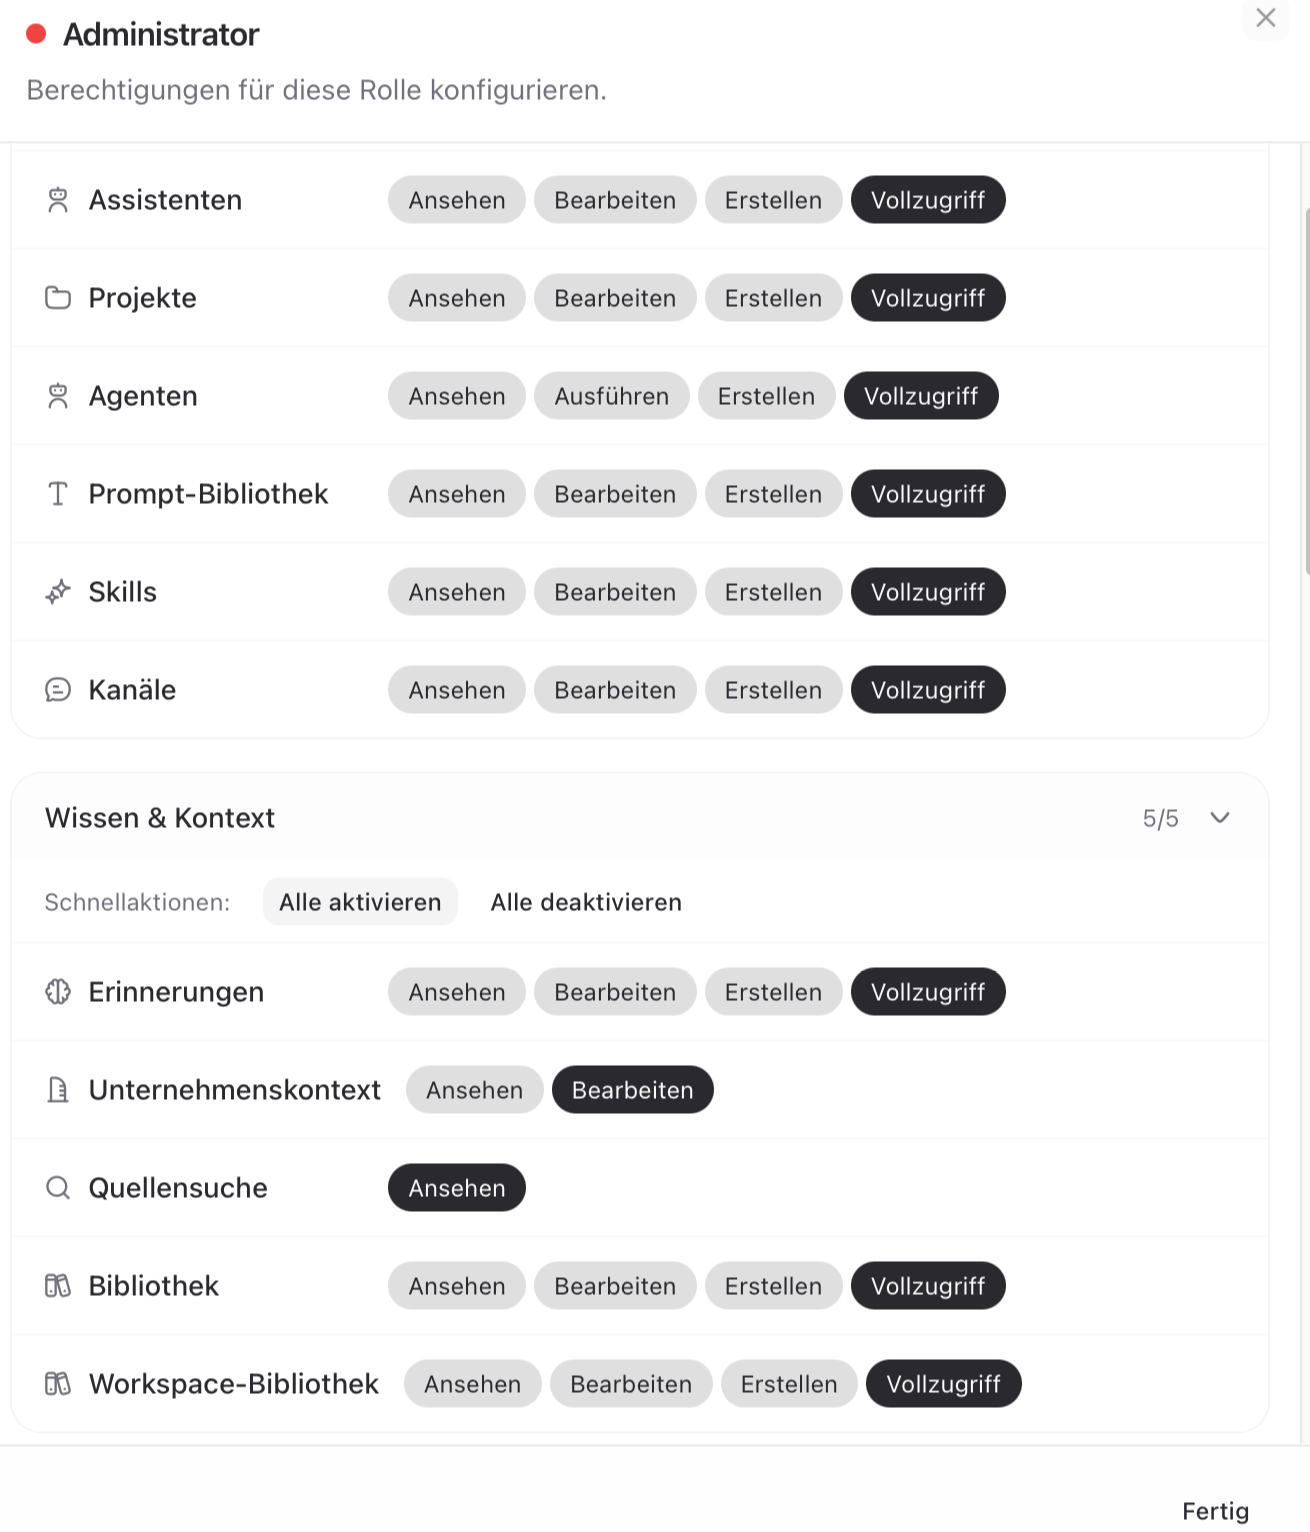The width and height of the screenshot is (1310, 1532).
Task: Collapse the Wissen & Kontext section chevron
Action: [x=1220, y=818]
